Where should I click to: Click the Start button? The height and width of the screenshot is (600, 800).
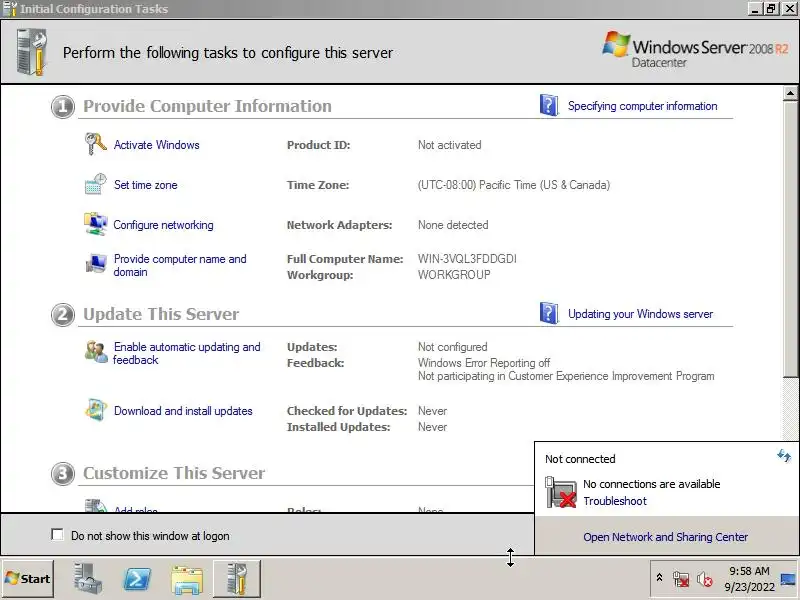coord(28,579)
